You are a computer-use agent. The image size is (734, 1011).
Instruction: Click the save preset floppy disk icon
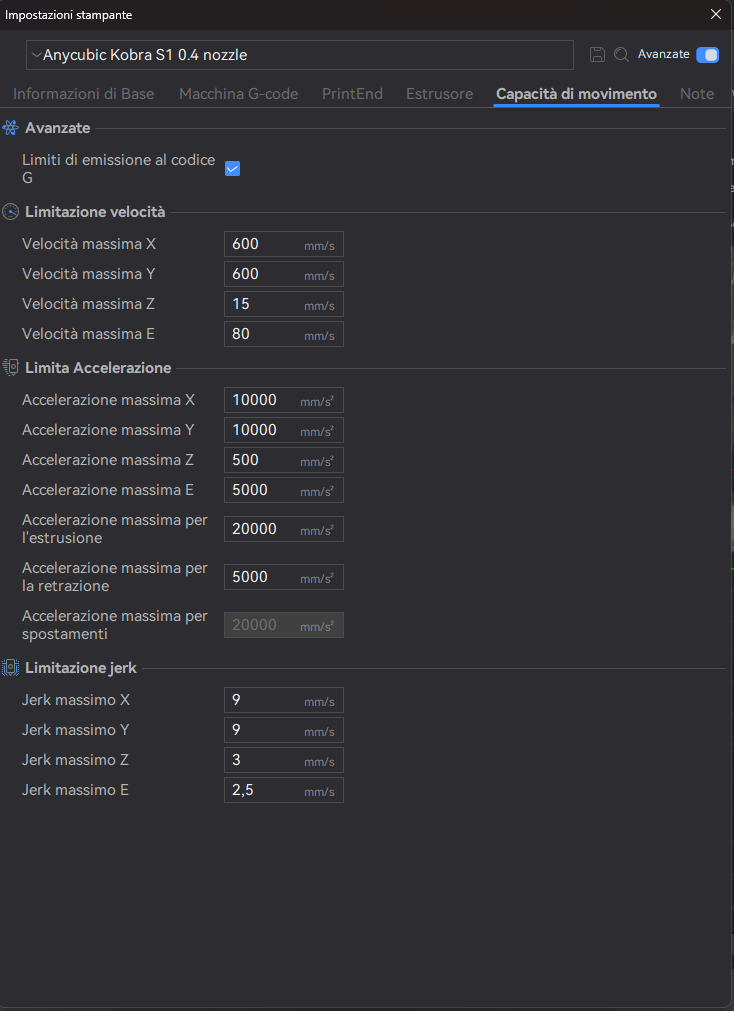(x=598, y=55)
